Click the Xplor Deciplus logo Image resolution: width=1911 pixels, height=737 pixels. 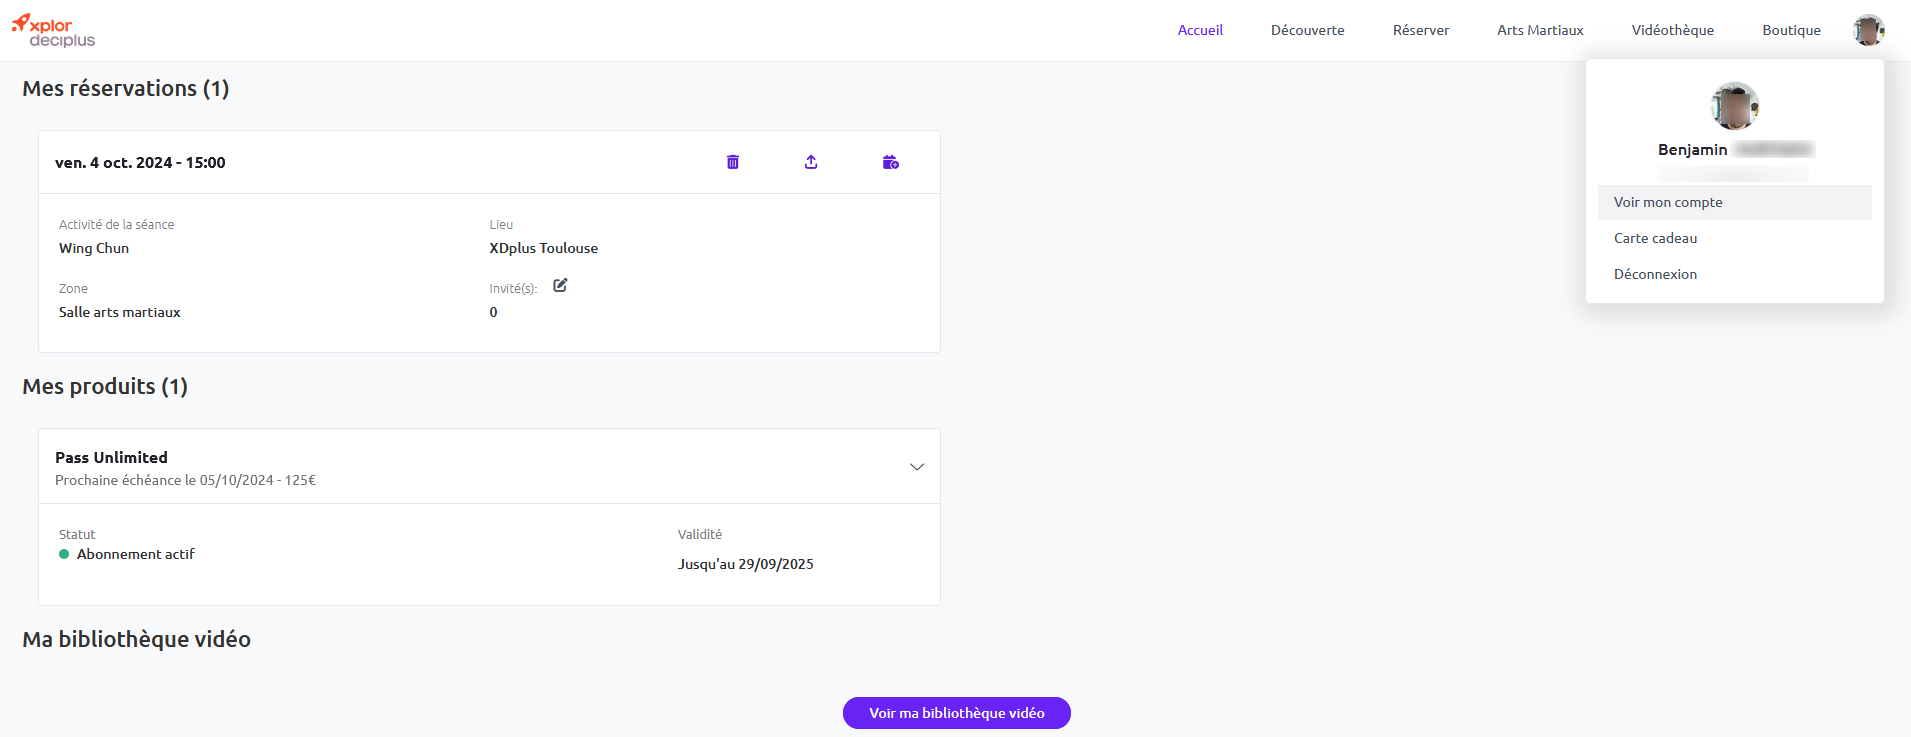click(x=53, y=31)
